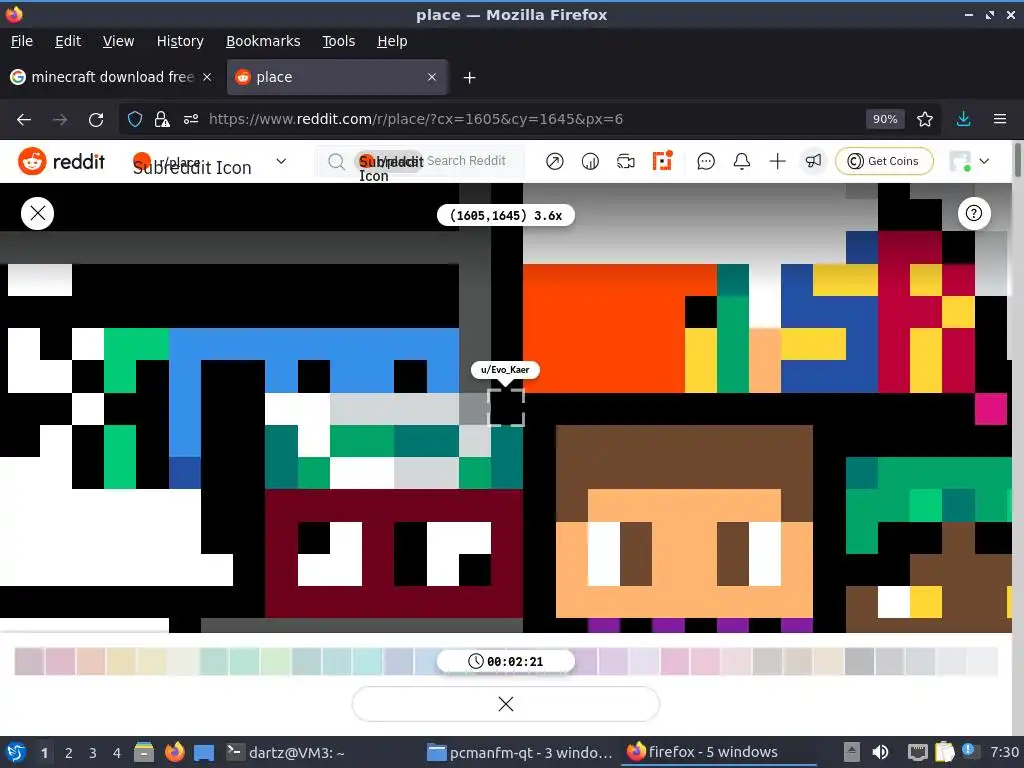Launch Firefox from taskbar quick launch
The width and height of the screenshot is (1024, 768).
coord(174,752)
